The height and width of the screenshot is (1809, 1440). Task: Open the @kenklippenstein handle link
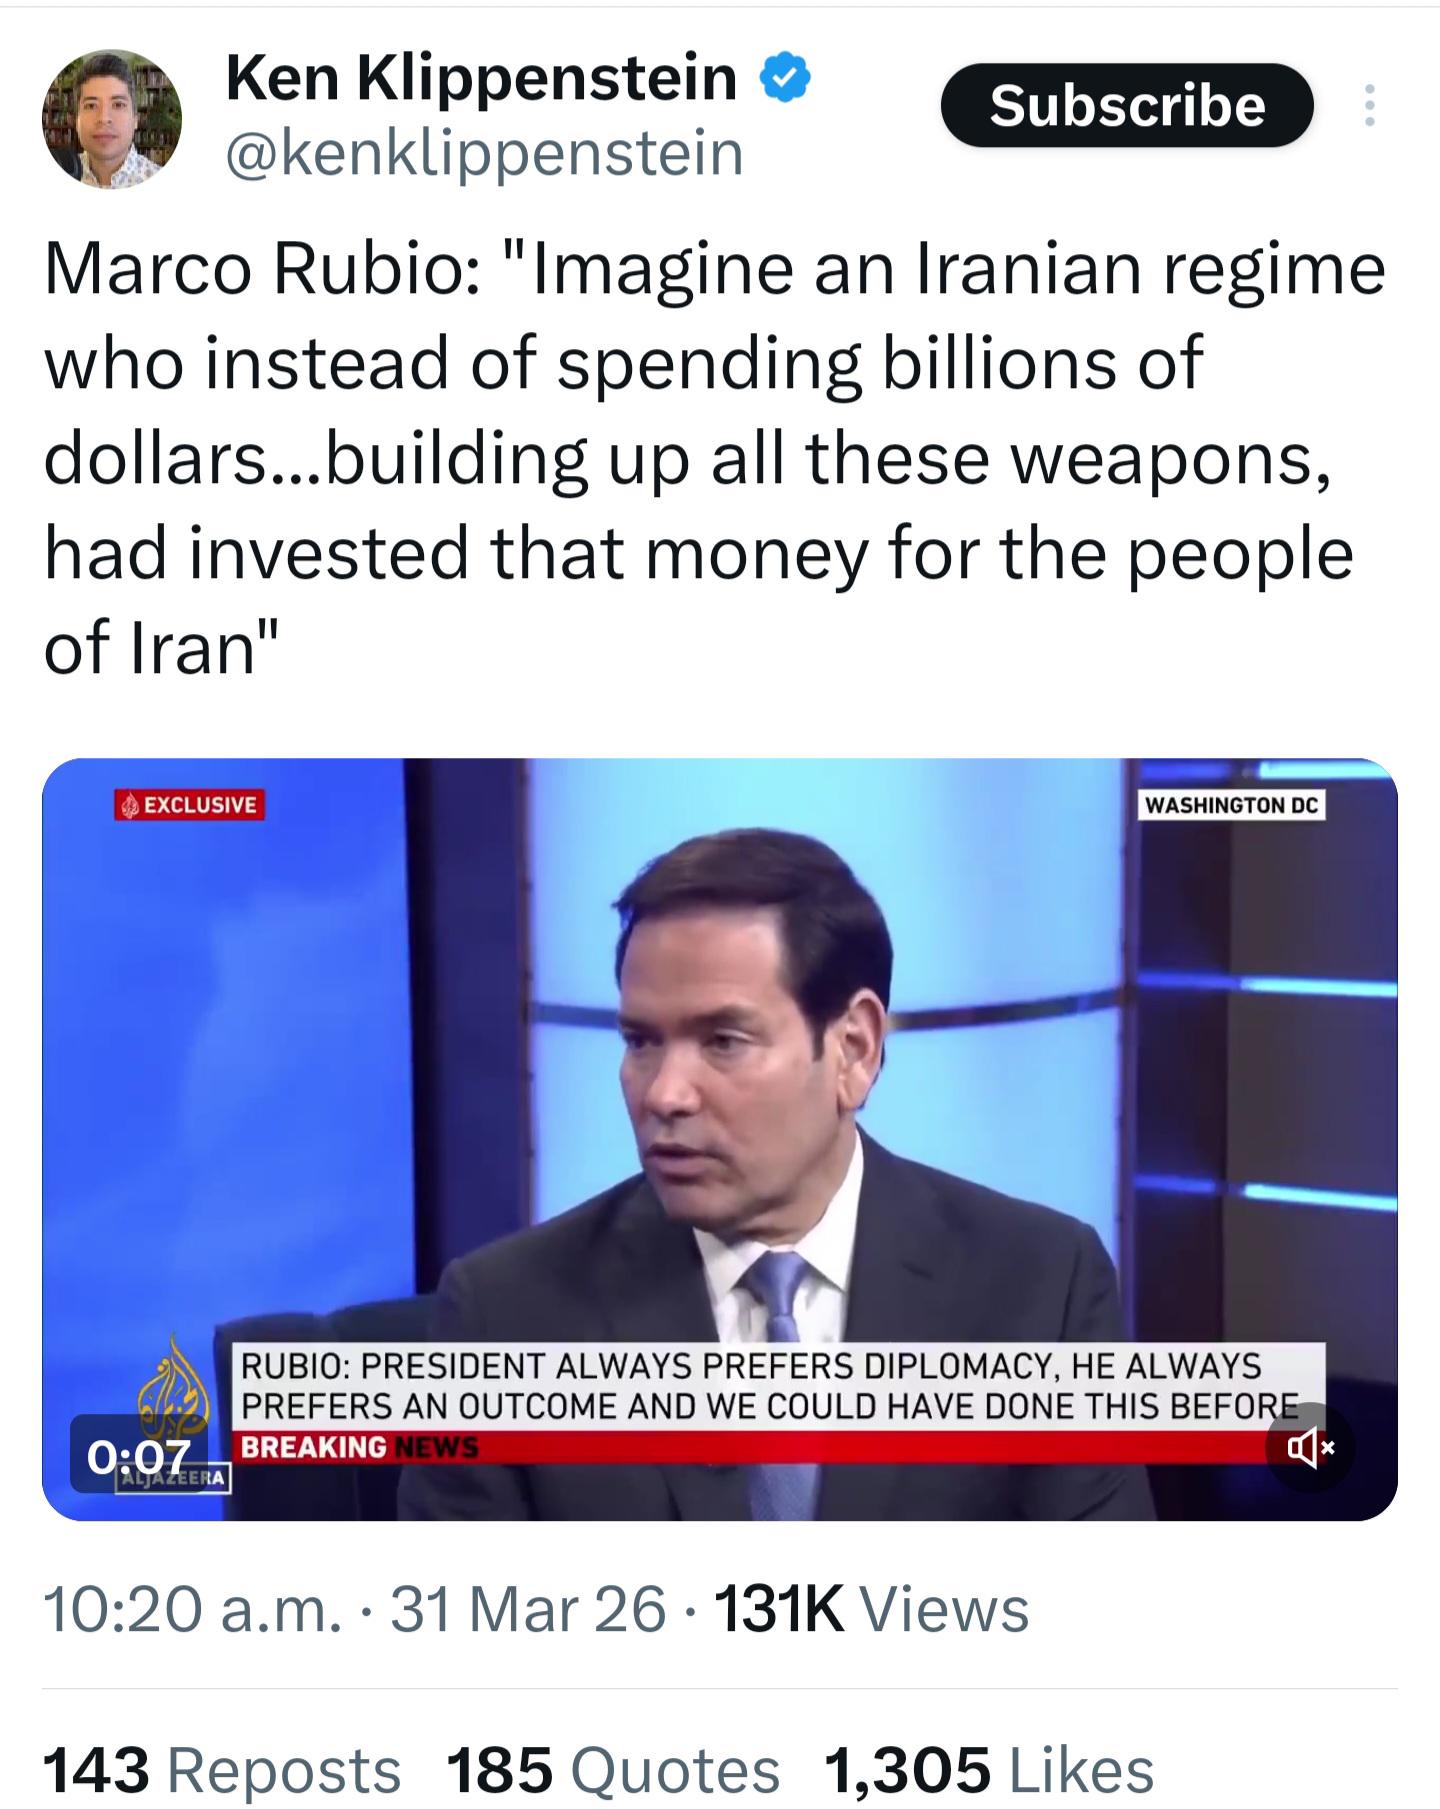point(485,153)
